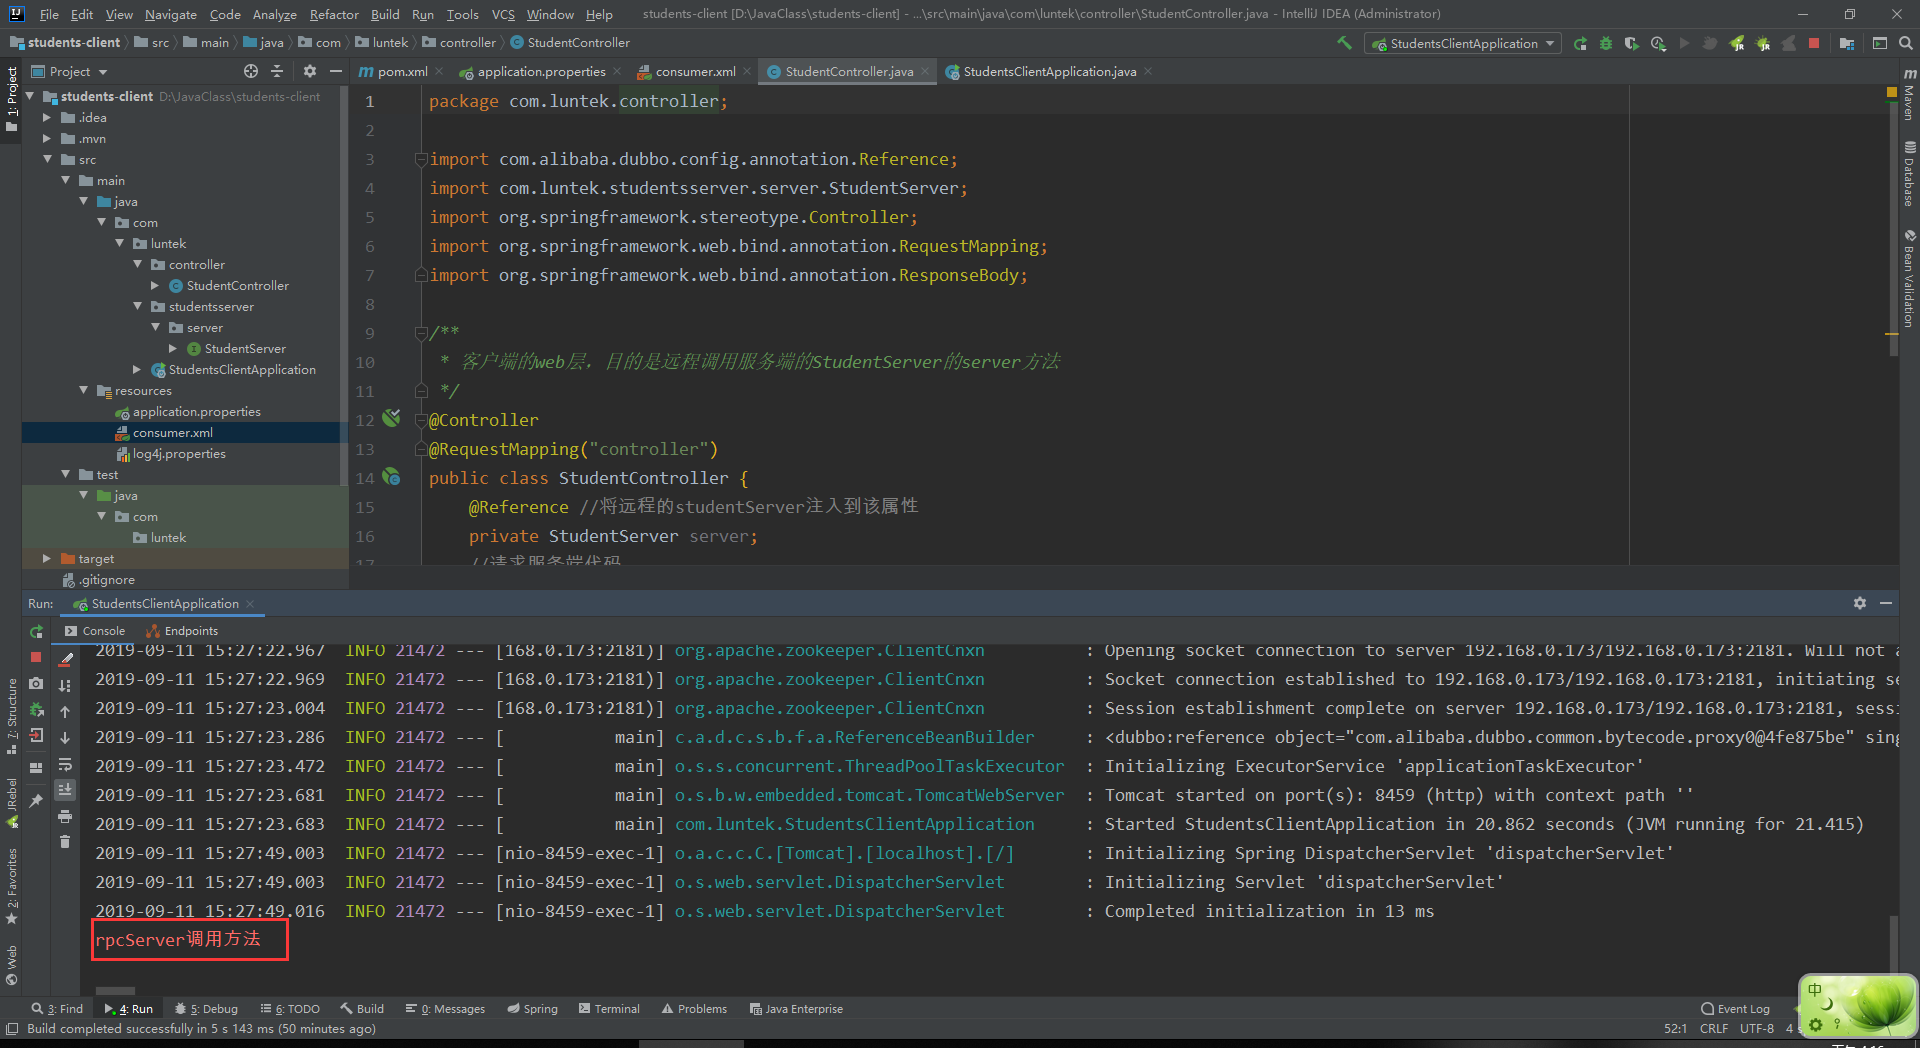Expand the .idea folder
1920x1048 pixels.
click(46, 117)
